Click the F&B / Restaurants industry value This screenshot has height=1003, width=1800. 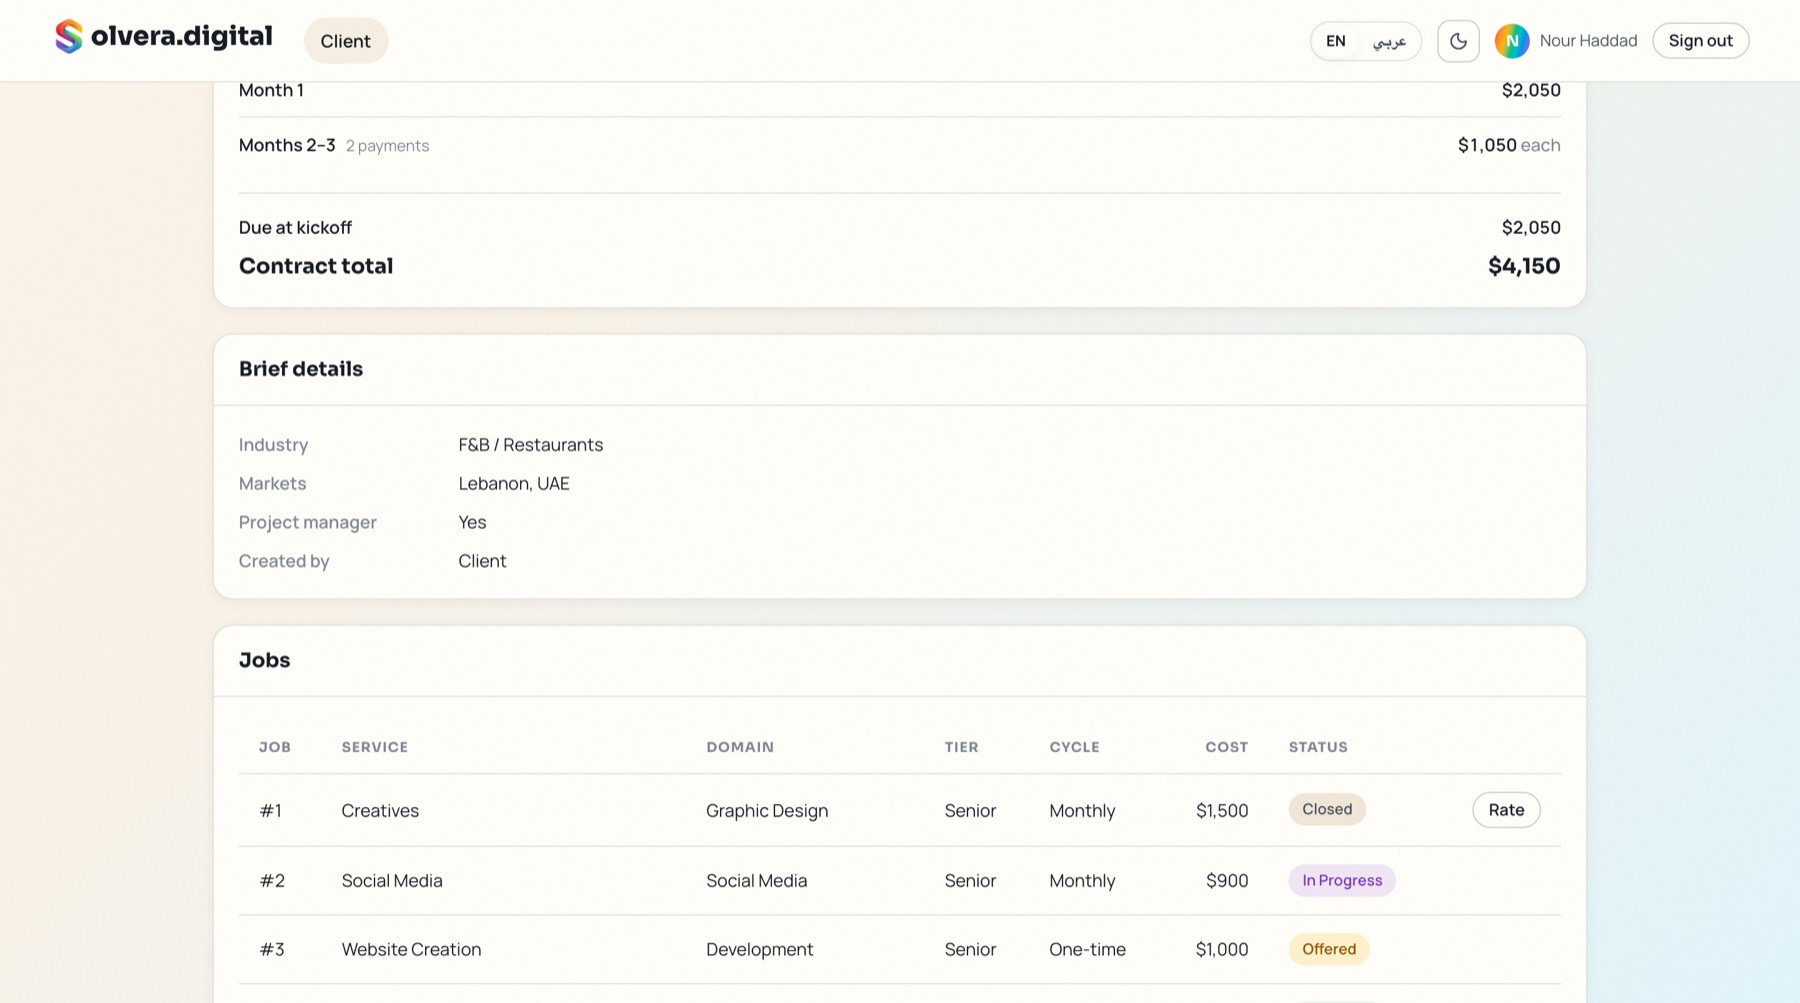[x=531, y=445]
